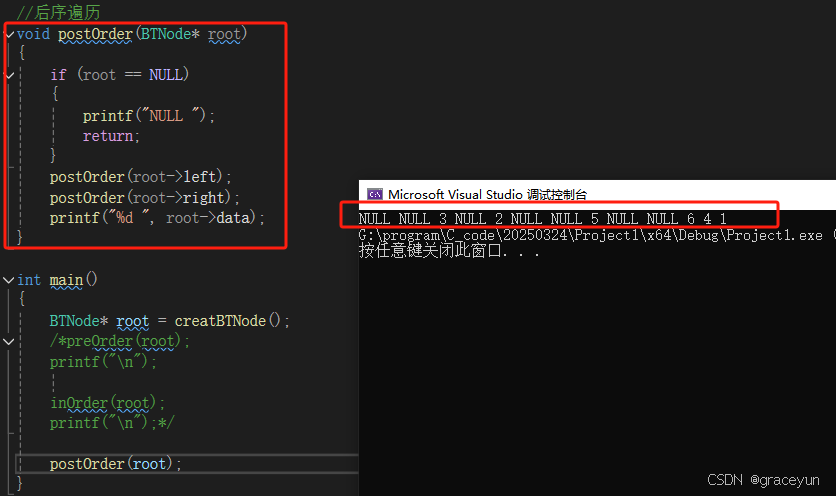Collapse the postOrder function fold chevron
The image size is (836, 496).
click(x=10, y=34)
